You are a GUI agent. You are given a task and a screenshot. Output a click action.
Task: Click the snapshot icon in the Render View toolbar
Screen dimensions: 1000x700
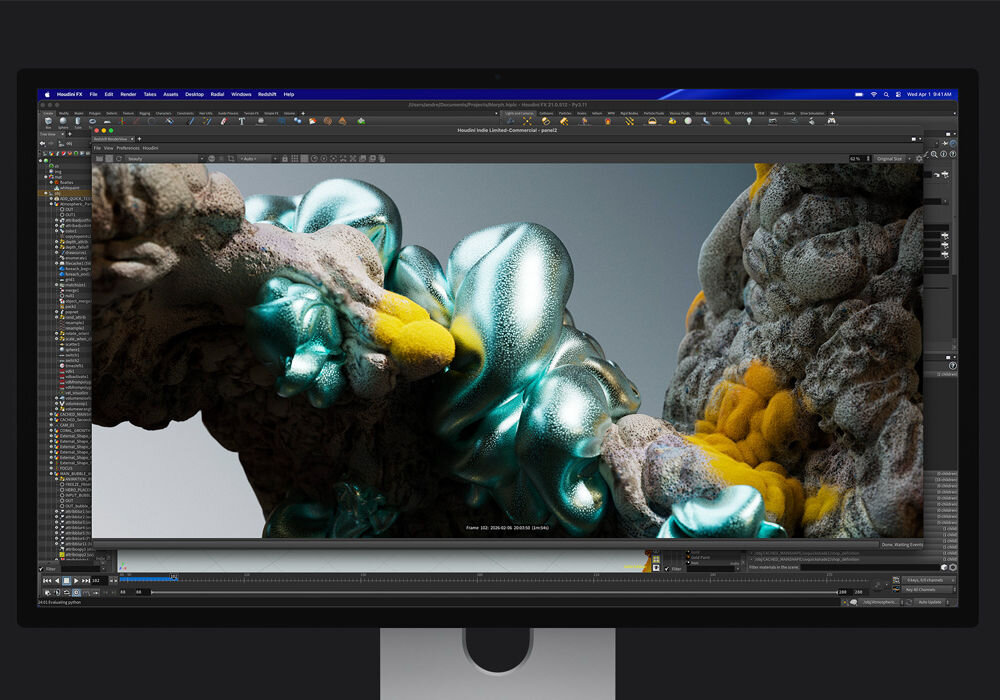tap(373, 158)
